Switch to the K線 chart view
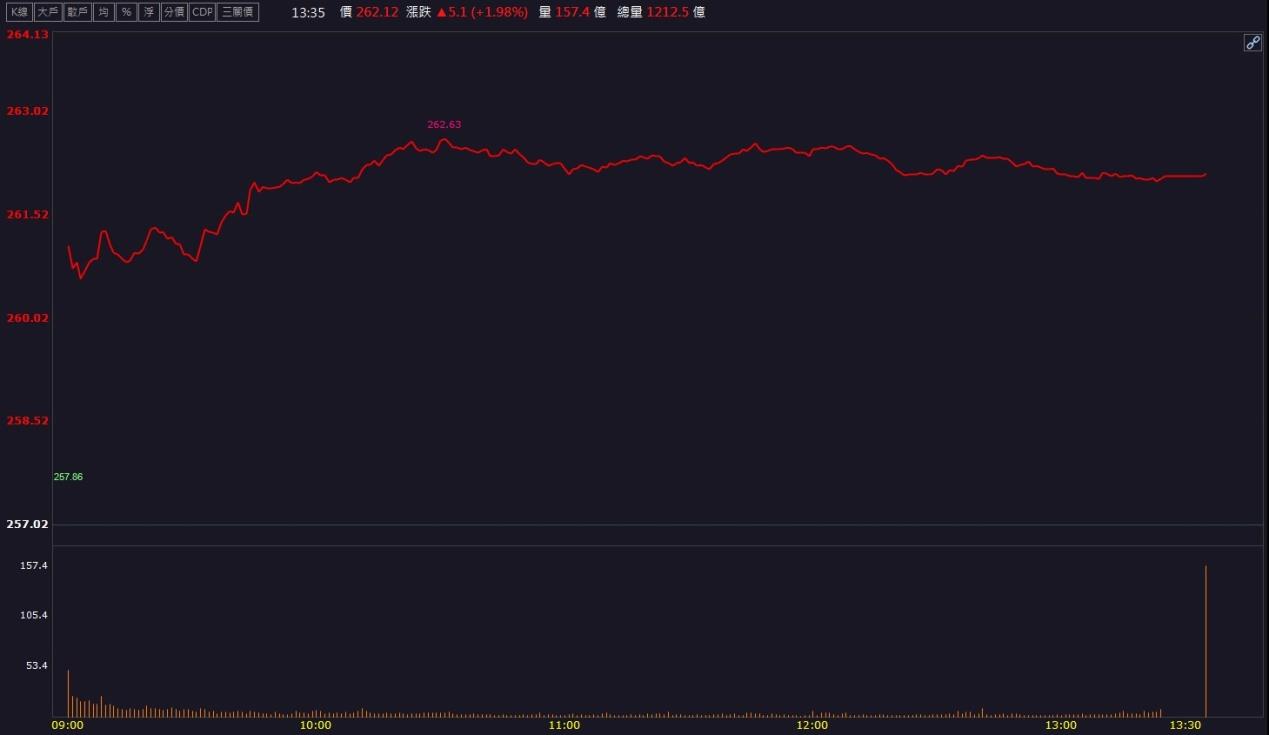This screenshot has height=735, width=1269. pos(19,12)
